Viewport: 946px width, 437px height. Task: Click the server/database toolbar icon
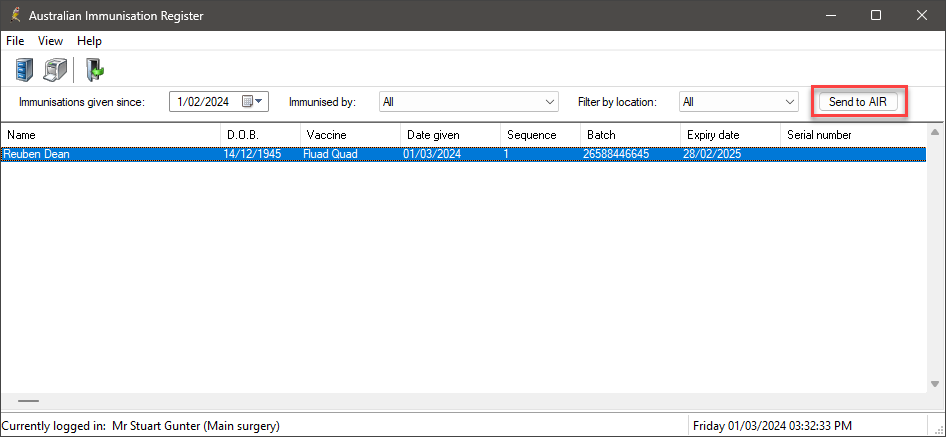pyautogui.click(x=24, y=70)
